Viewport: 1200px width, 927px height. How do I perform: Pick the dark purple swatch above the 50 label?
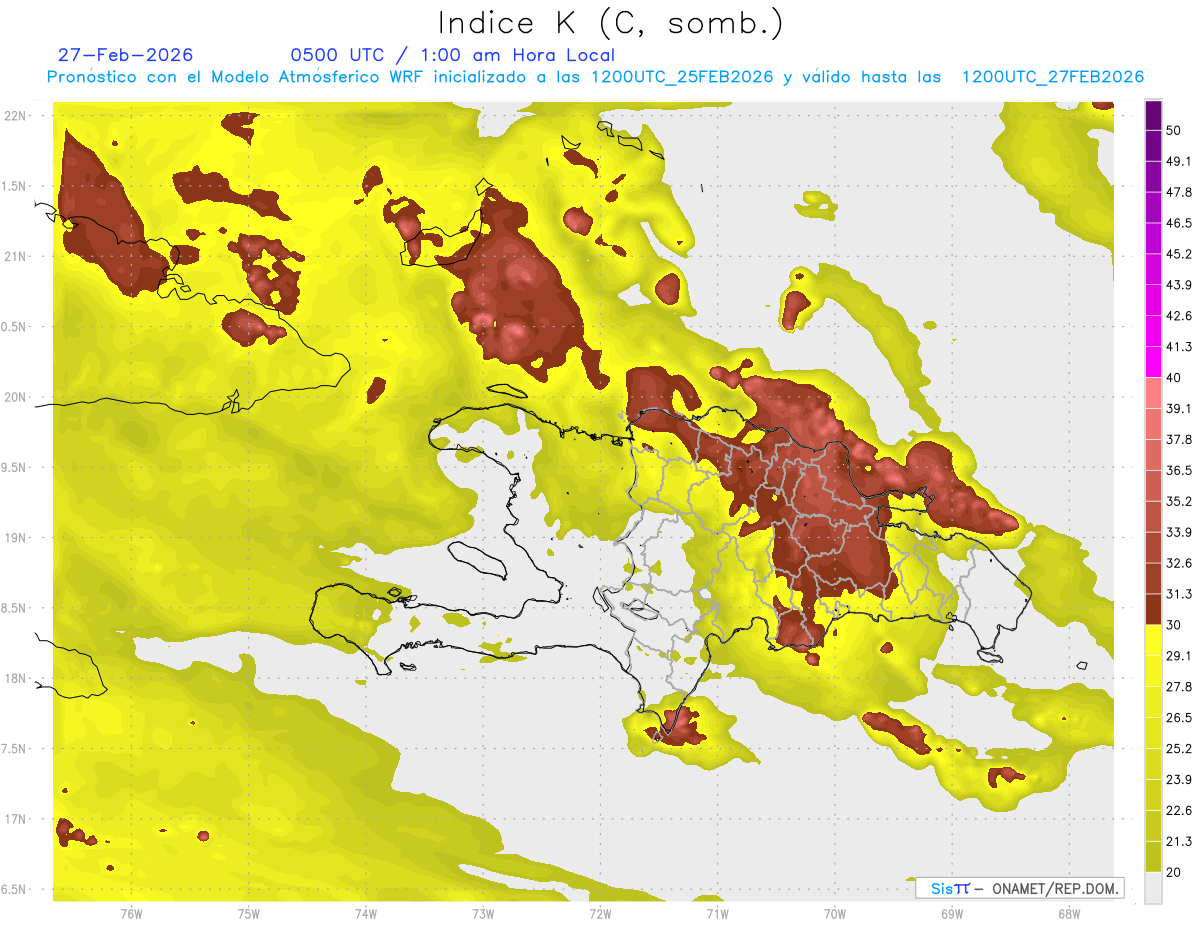pyautogui.click(x=1154, y=115)
